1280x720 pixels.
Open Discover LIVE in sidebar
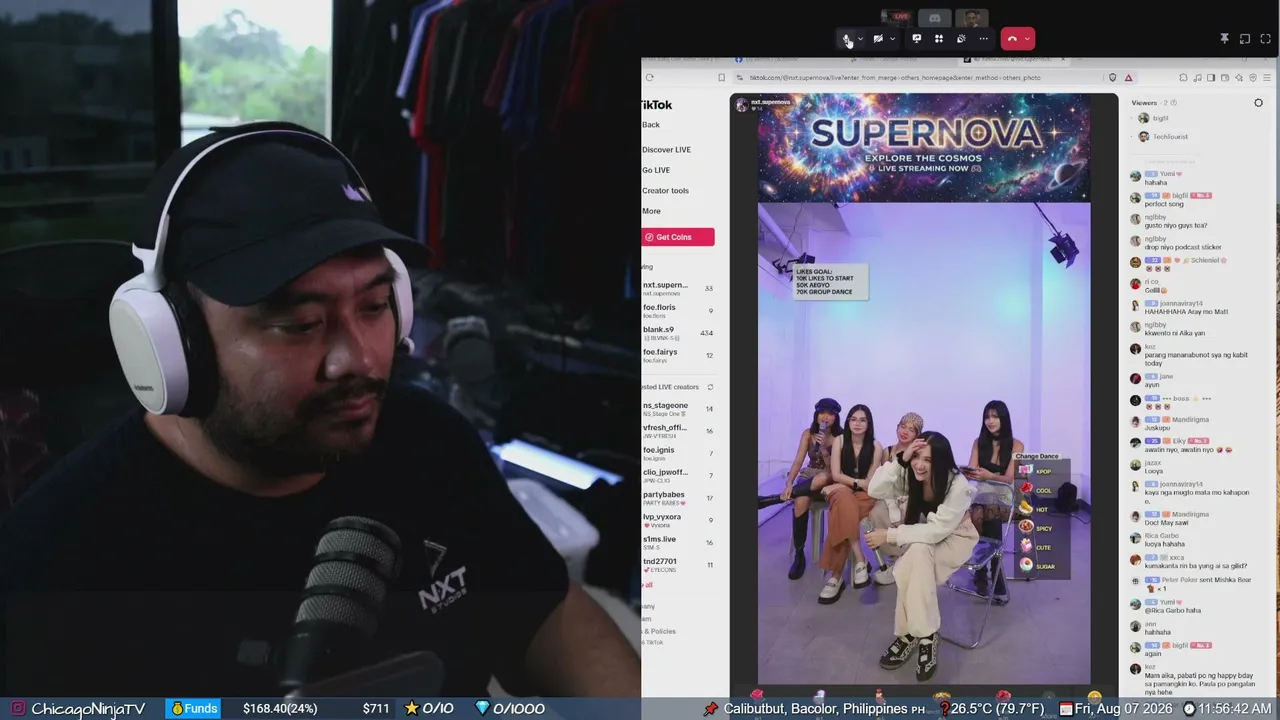coord(666,150)
